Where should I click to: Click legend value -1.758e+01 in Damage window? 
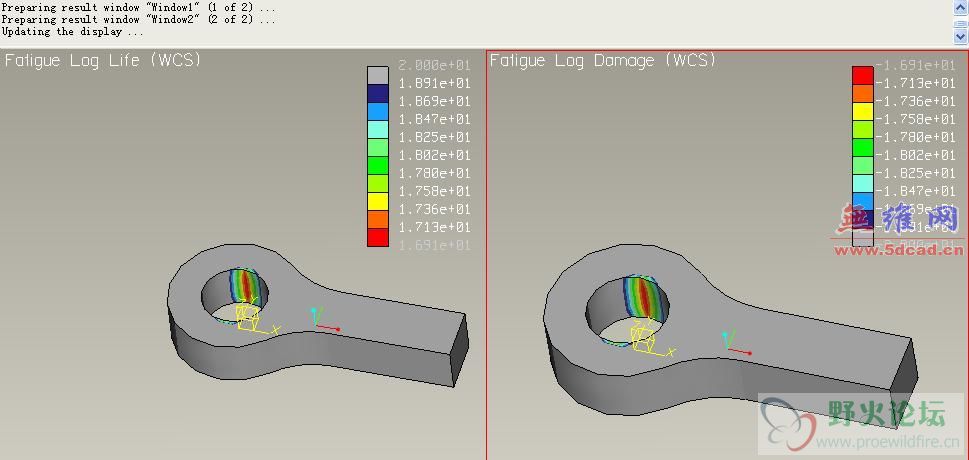coord(916,119)
